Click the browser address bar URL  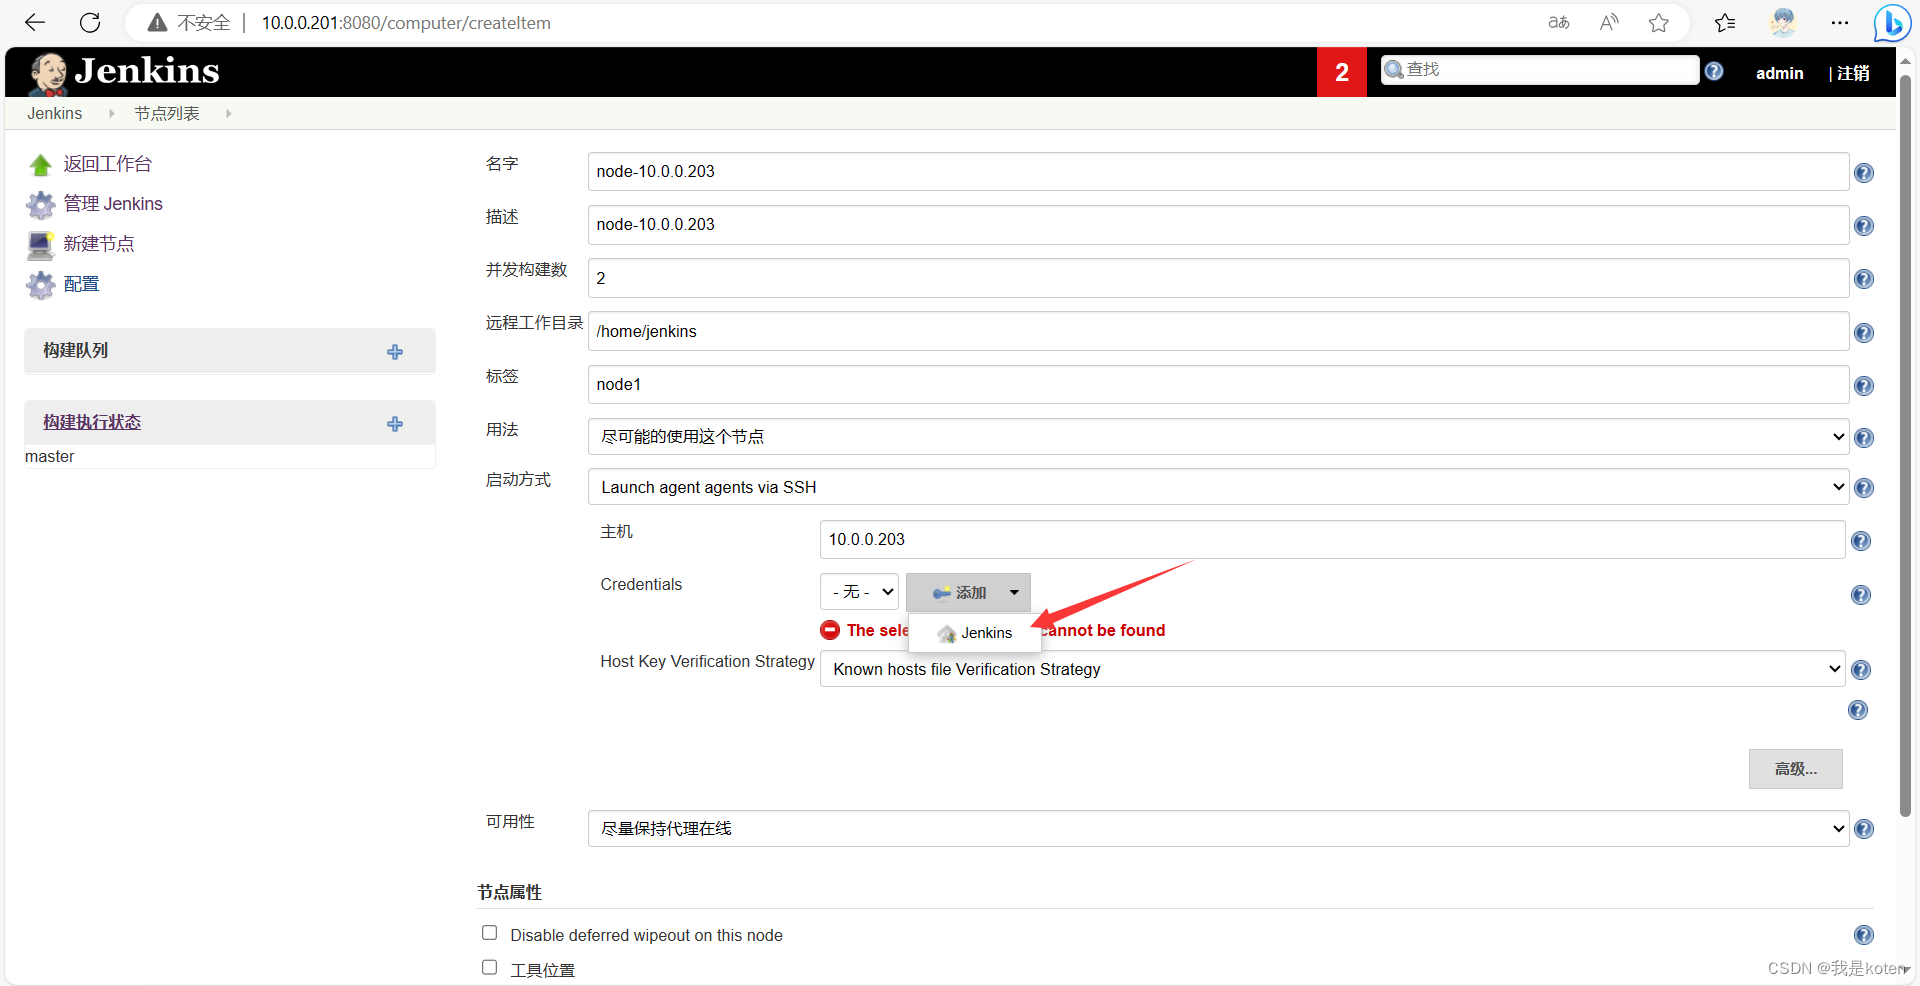[x=406, y=22]
